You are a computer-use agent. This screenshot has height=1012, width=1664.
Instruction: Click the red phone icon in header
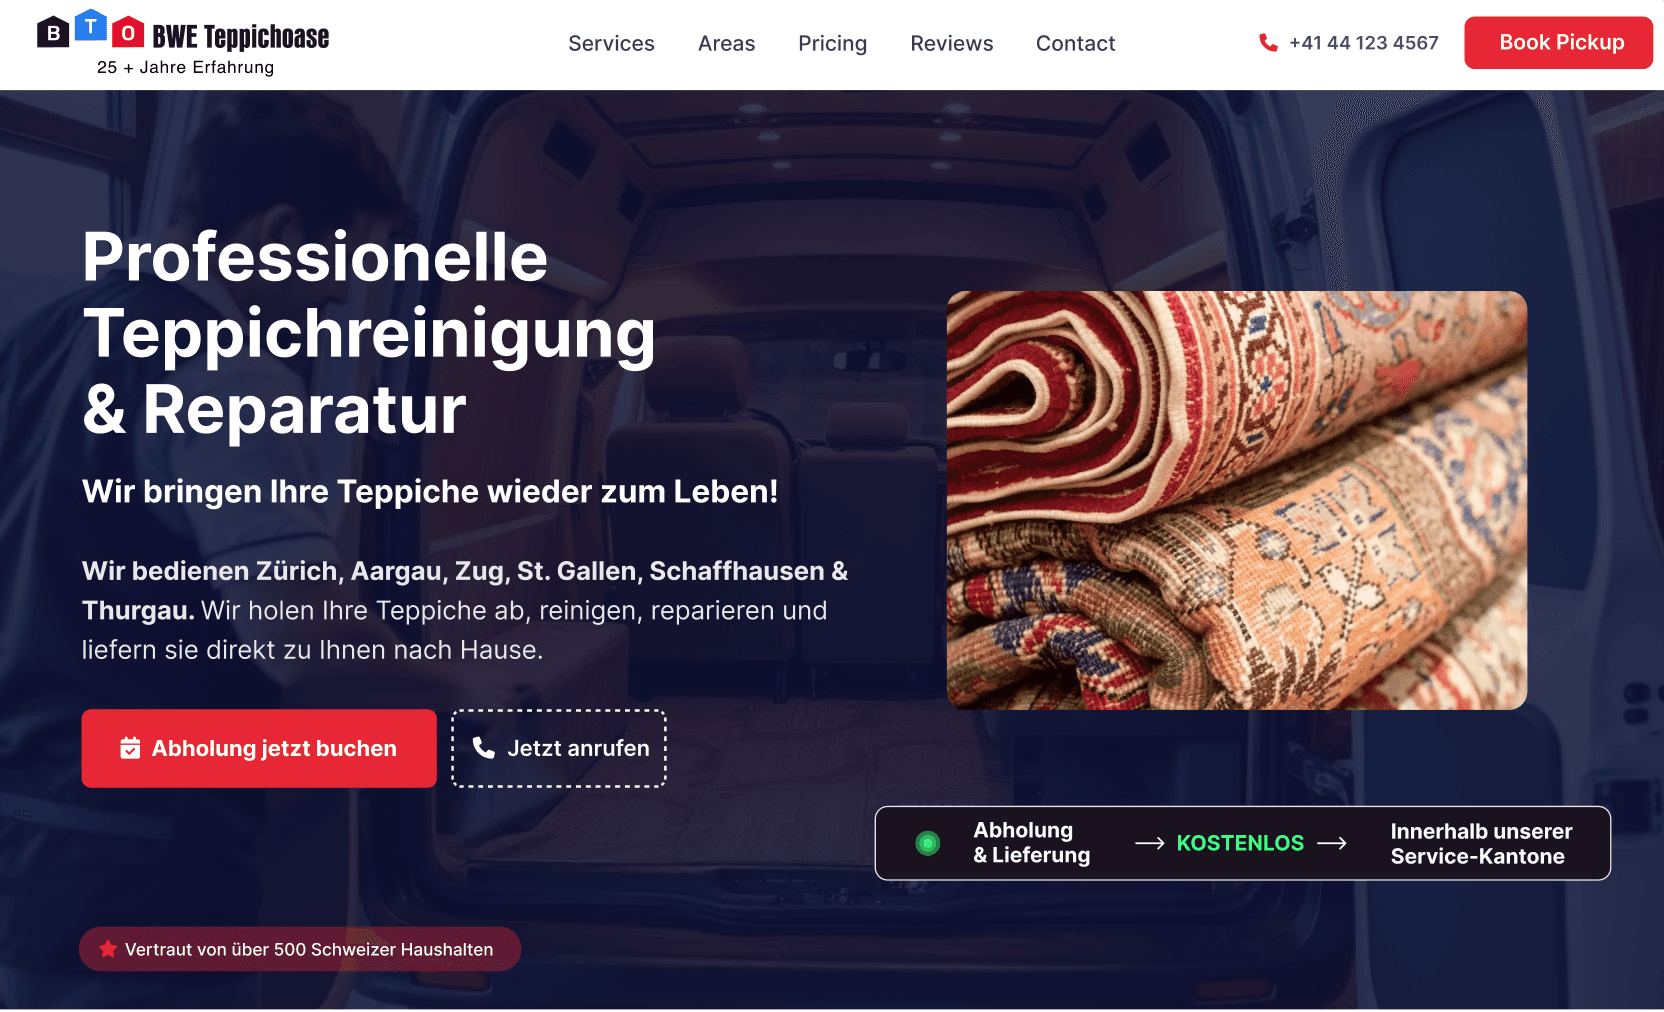(1268, 43)
